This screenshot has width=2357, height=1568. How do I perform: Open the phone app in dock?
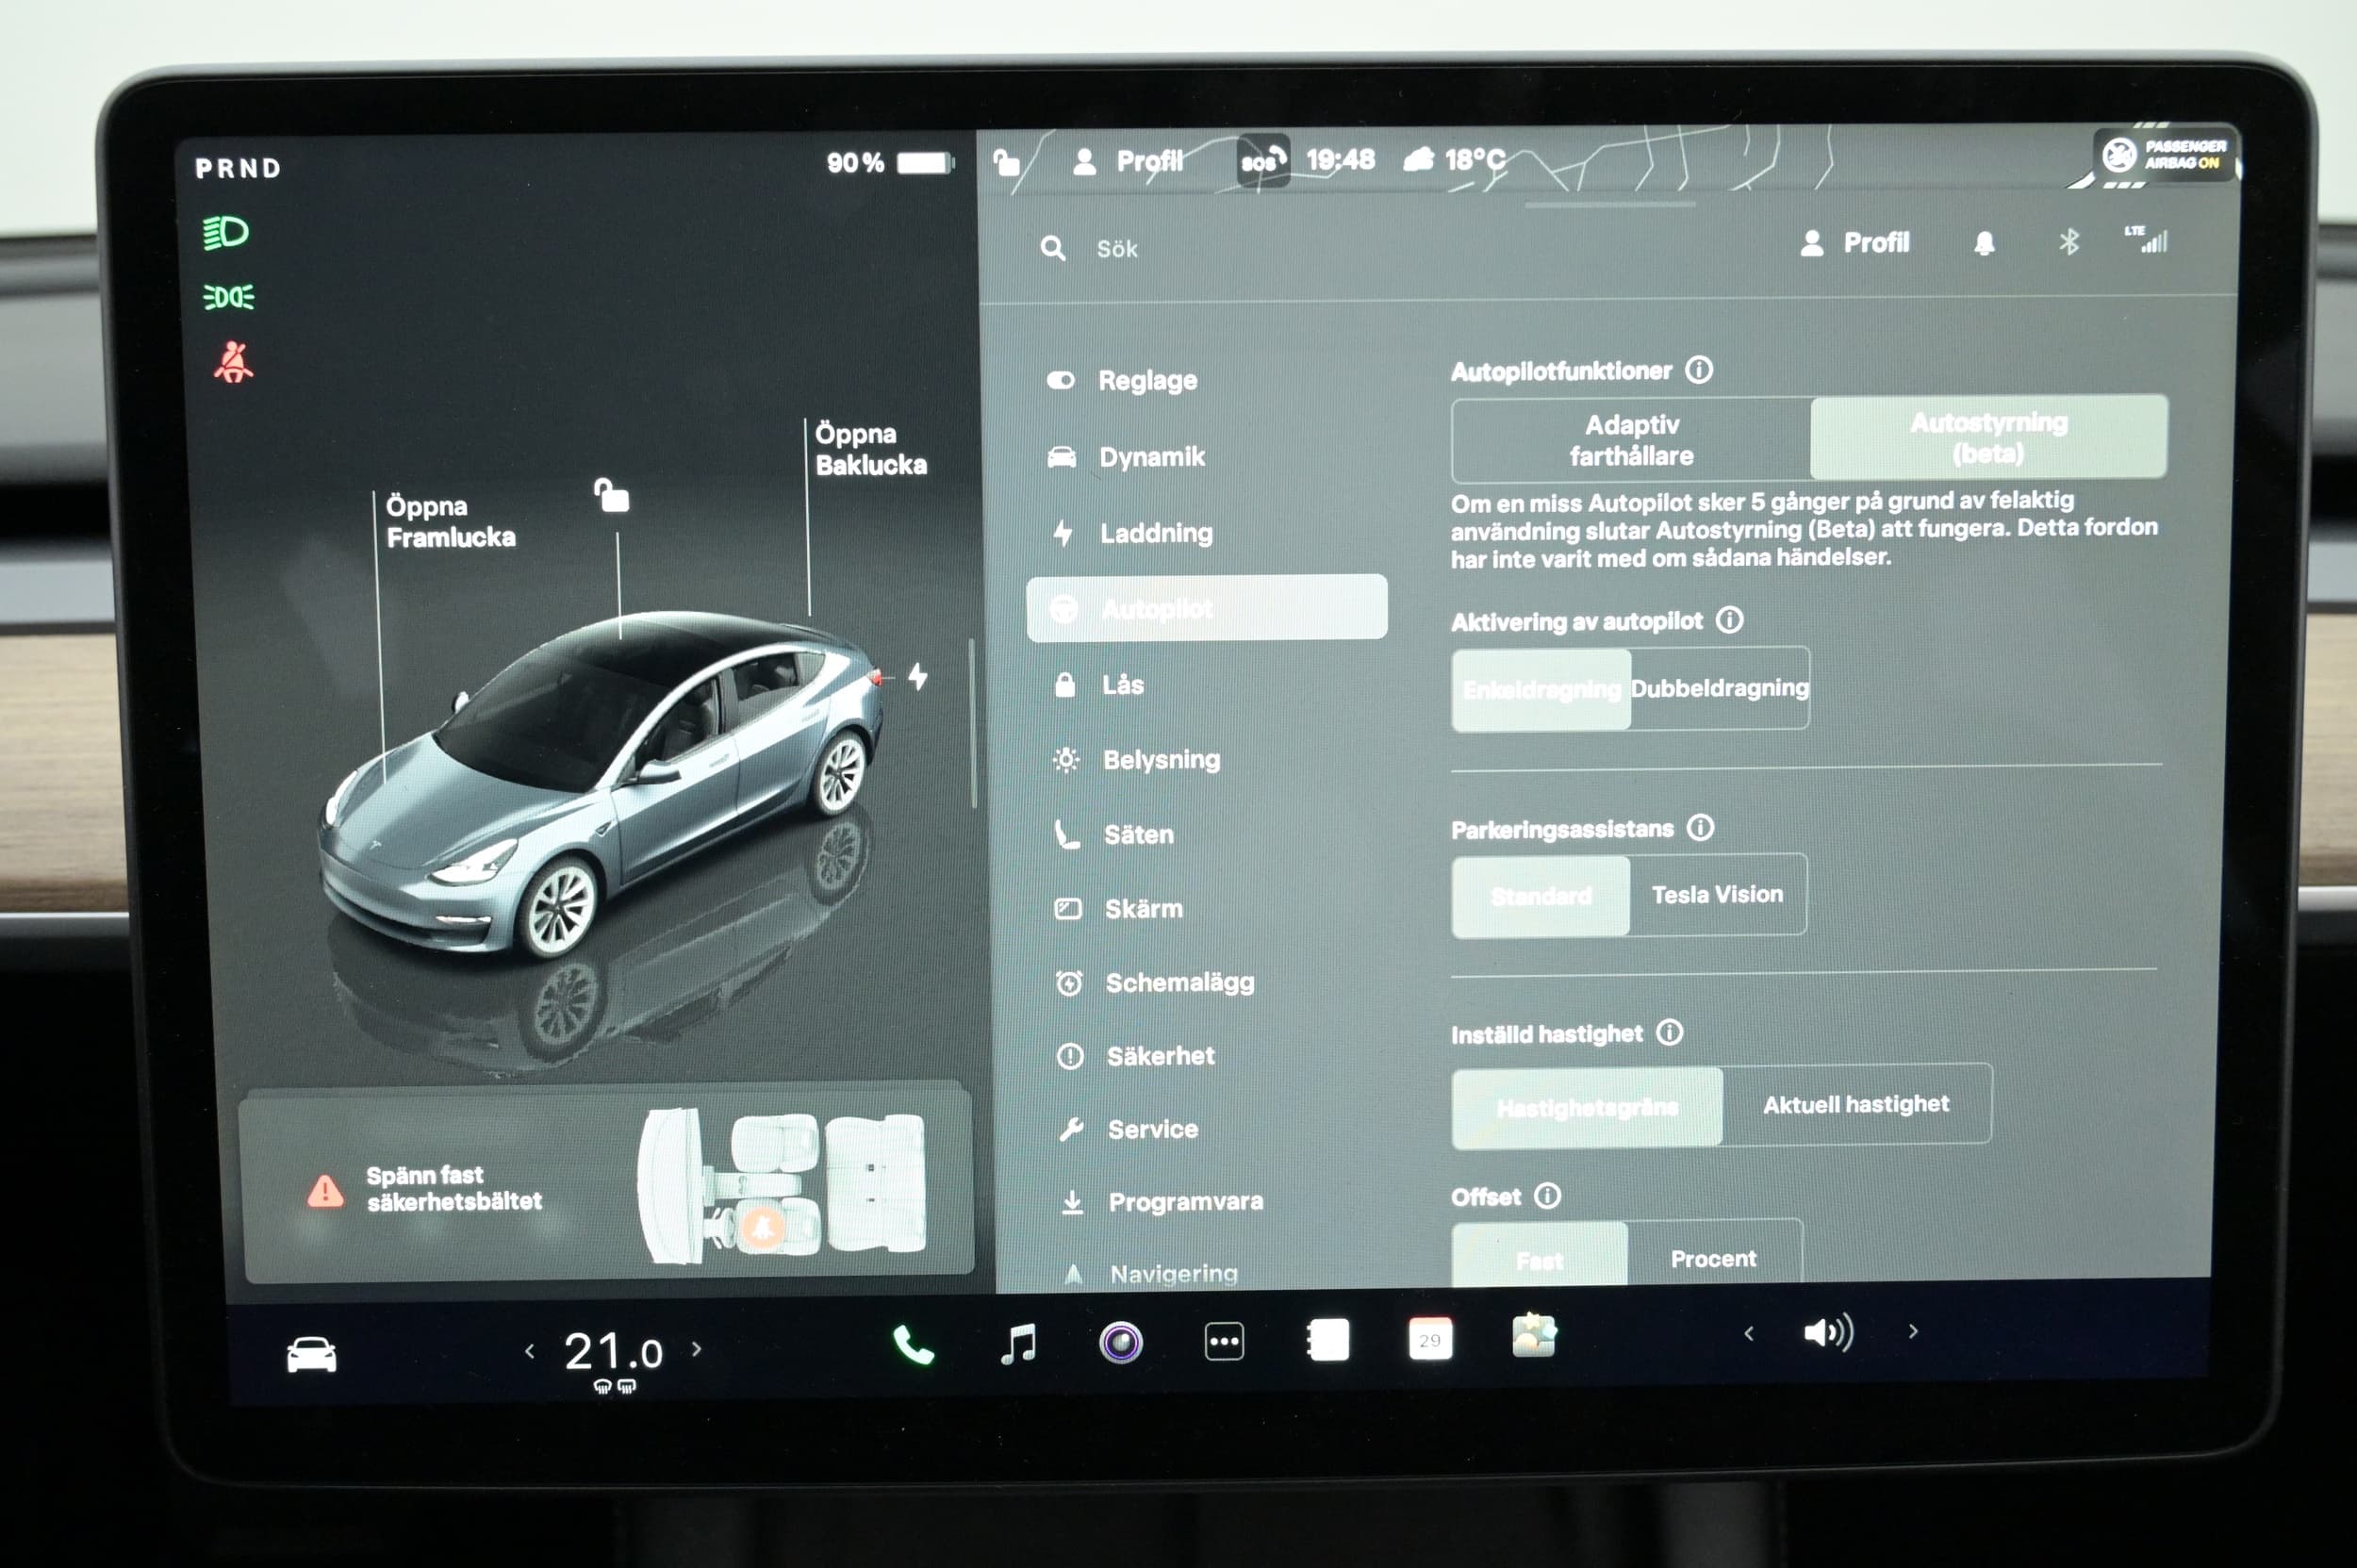pyautogui.click(x=912, y=1345)
